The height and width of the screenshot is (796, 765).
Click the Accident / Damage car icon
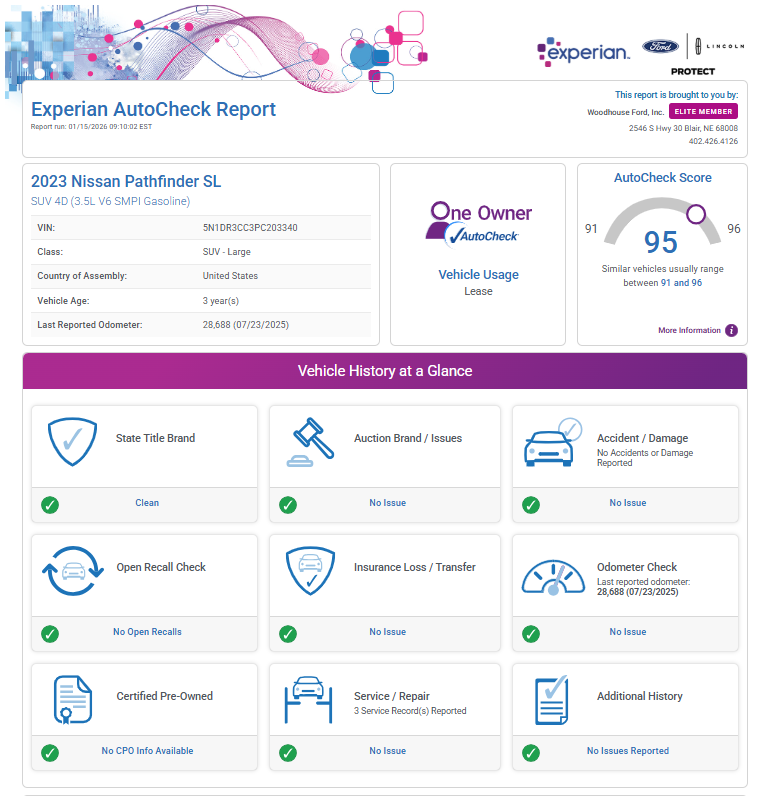[x=552, y=444]
